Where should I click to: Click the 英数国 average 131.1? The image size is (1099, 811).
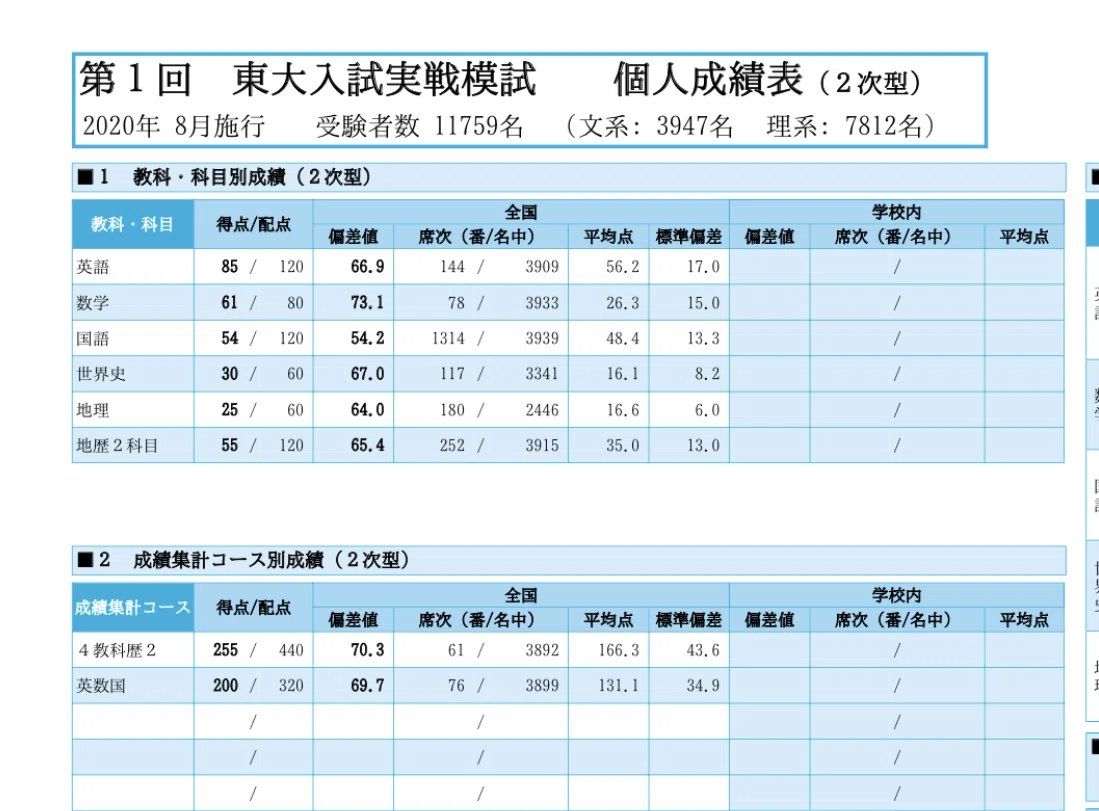coord(618,686)
